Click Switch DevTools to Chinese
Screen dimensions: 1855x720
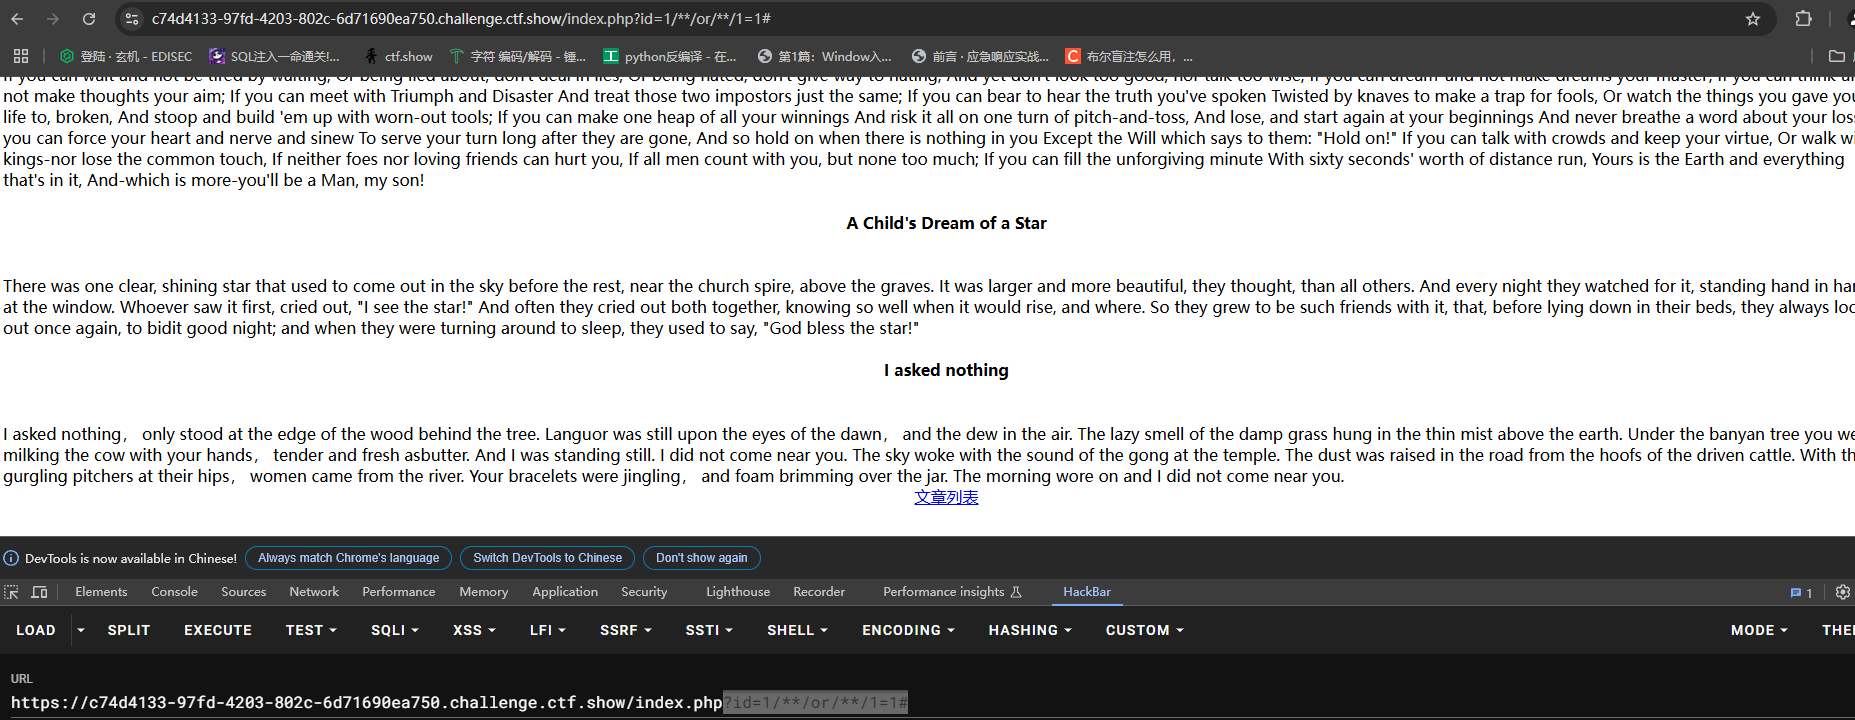547,558
